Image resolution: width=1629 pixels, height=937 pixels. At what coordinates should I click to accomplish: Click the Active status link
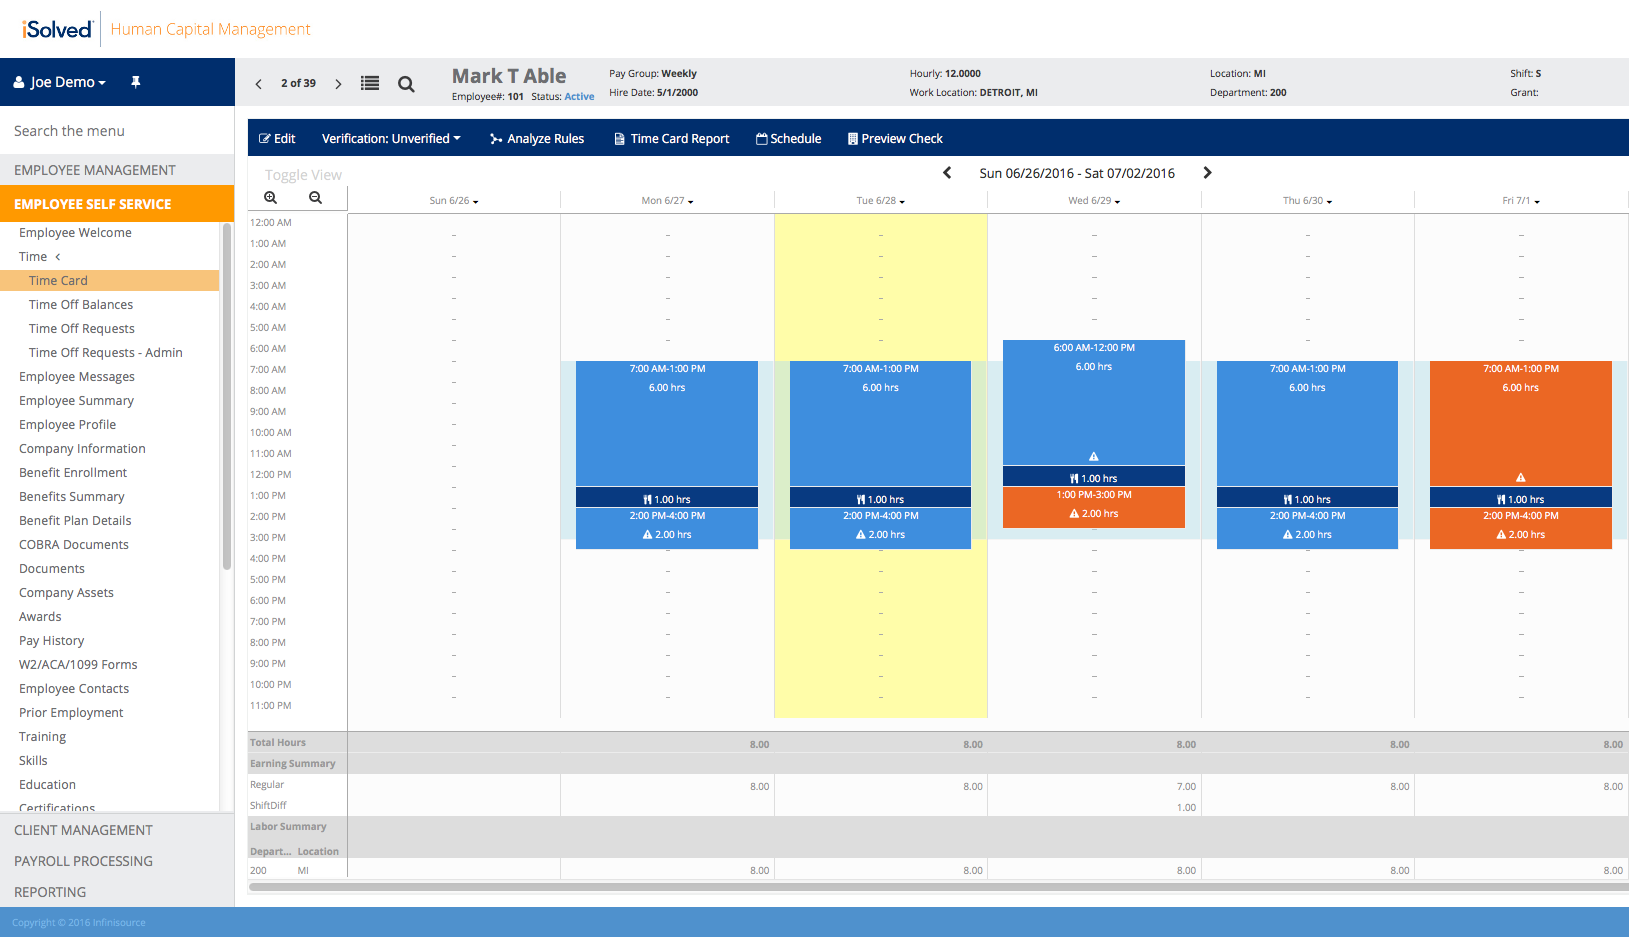pyautogui.click(x=579, y=97)
